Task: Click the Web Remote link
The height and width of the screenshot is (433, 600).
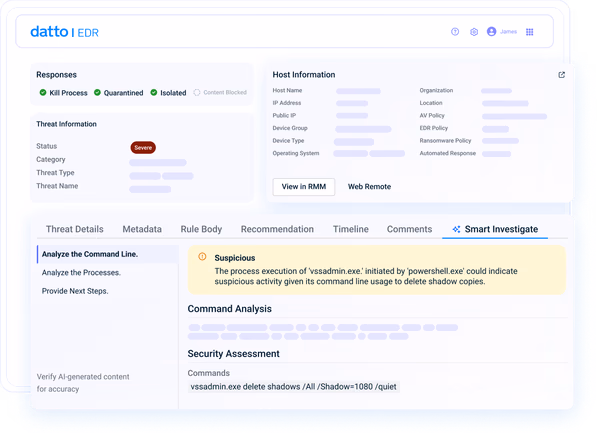Action: point(369,187)
